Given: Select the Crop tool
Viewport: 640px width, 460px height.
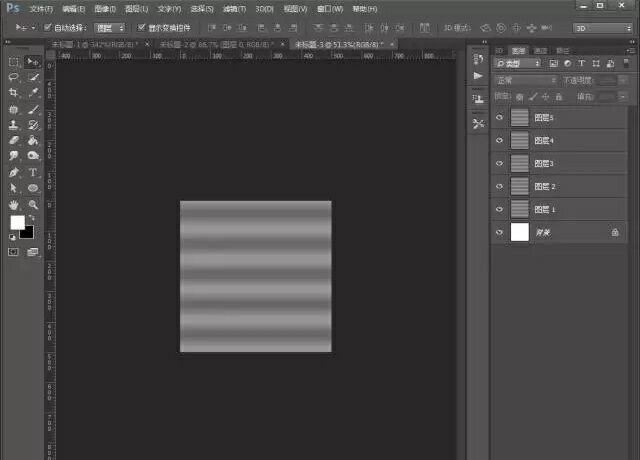Looking at the screenshot, I should click(14, 93).
